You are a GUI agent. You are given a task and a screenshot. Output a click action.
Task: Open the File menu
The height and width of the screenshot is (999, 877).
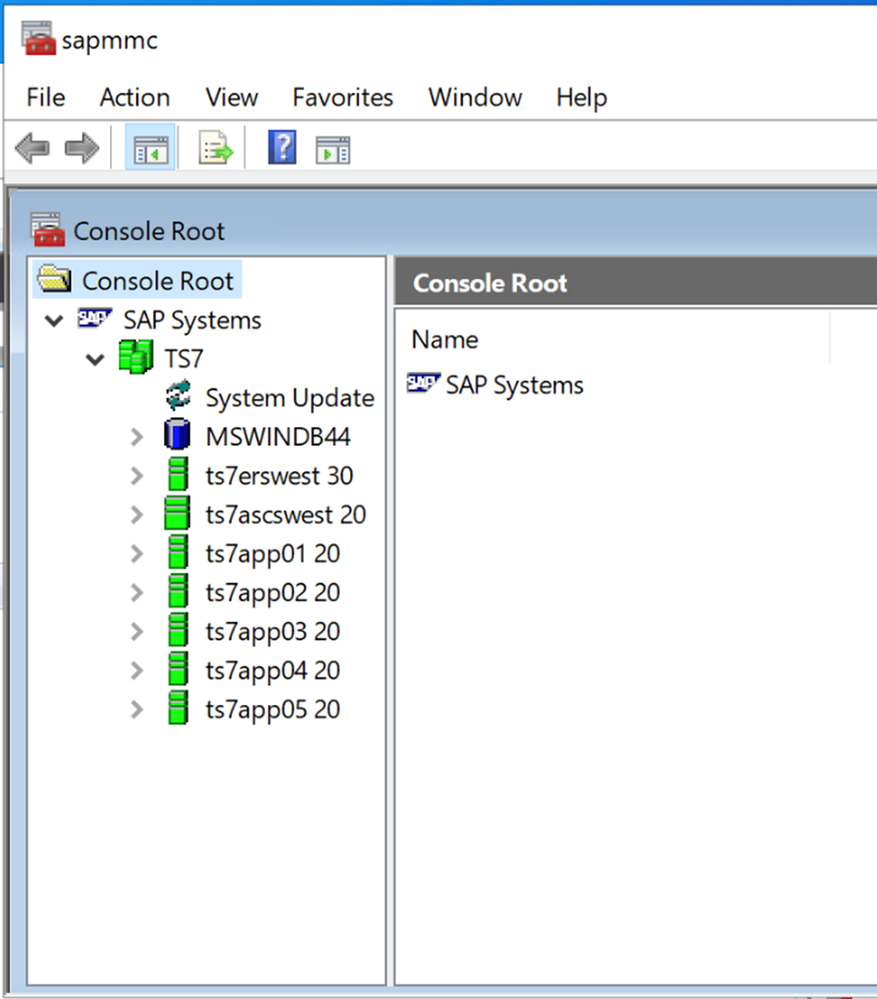tap(46, 97)
